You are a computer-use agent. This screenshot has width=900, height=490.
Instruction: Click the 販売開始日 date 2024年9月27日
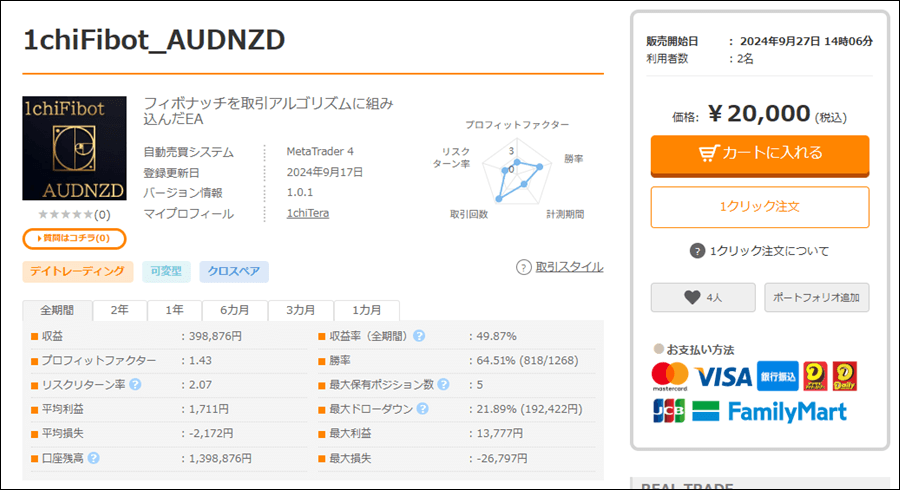pyautogui.click(x=779, y=41)
